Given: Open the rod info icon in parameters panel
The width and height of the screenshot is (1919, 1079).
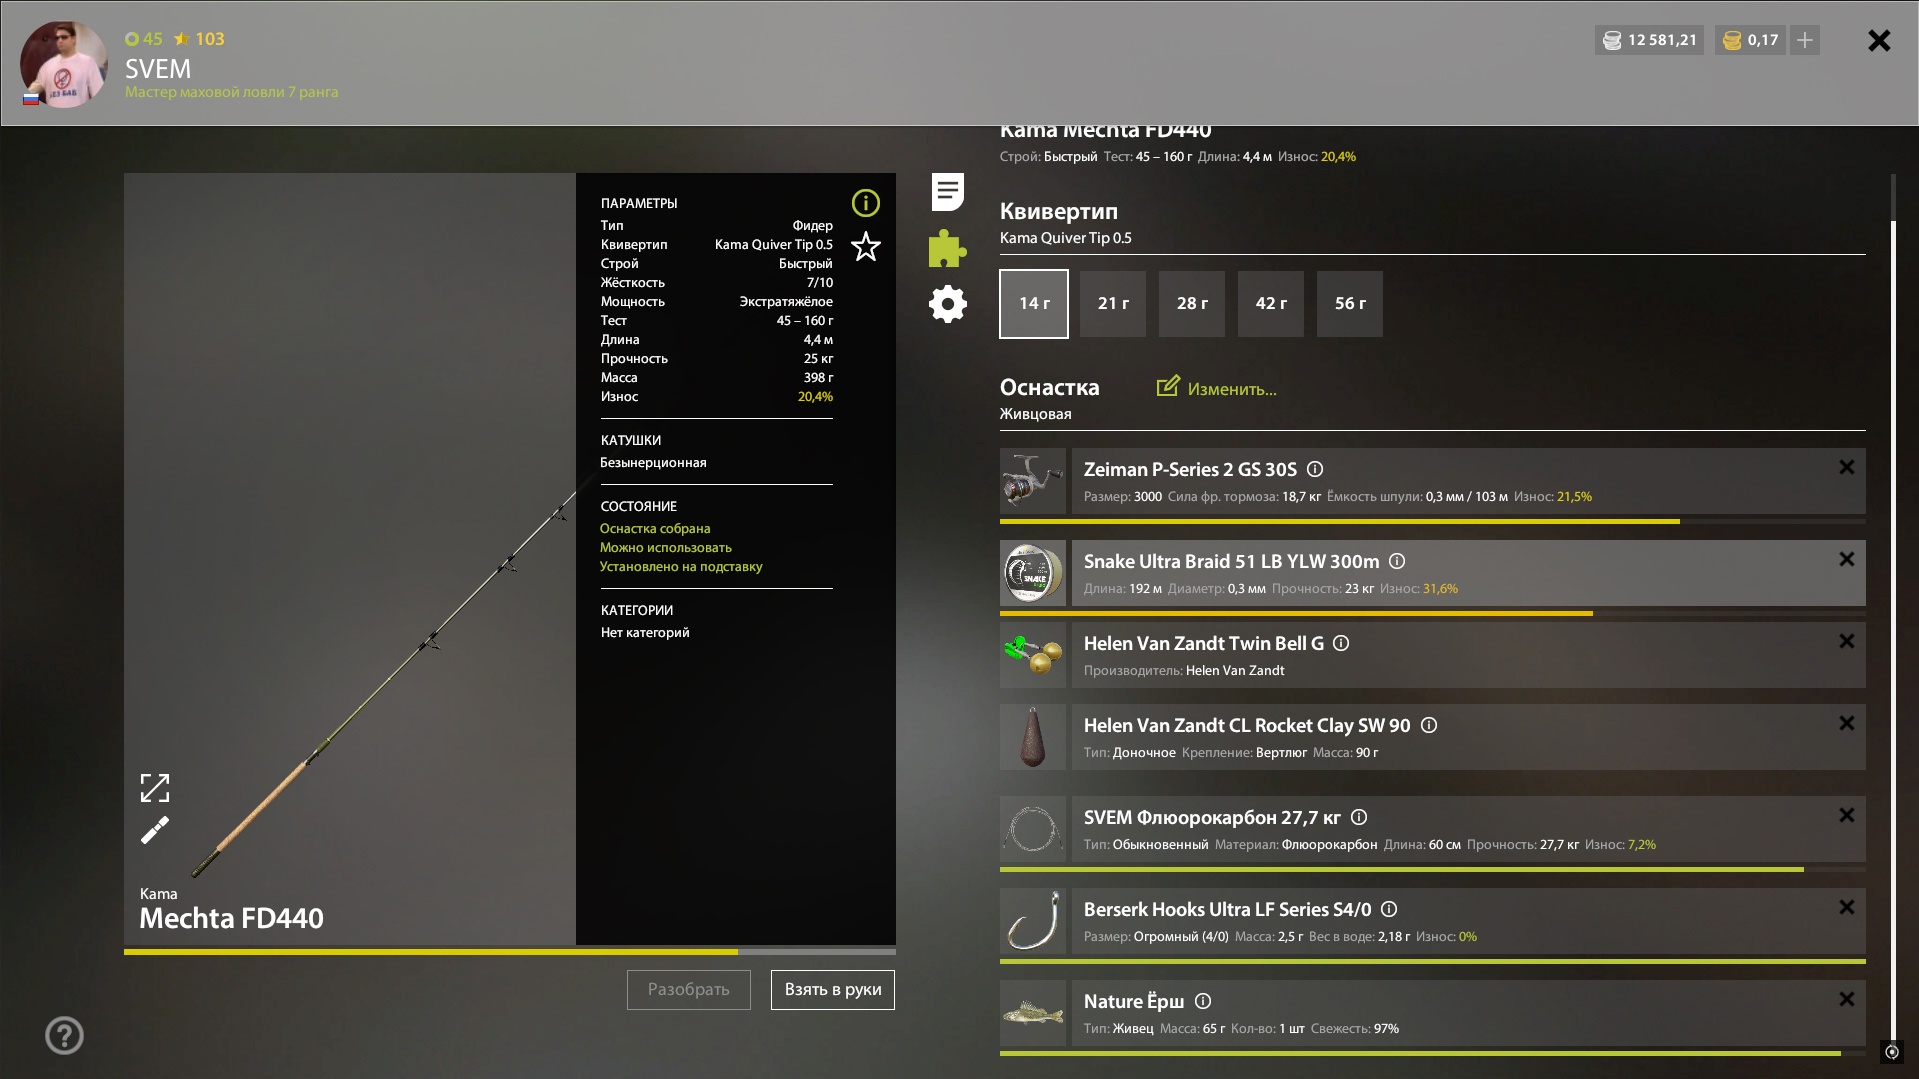Looking at the screenshot, I should pyautogui.click(x=865, y=203).
